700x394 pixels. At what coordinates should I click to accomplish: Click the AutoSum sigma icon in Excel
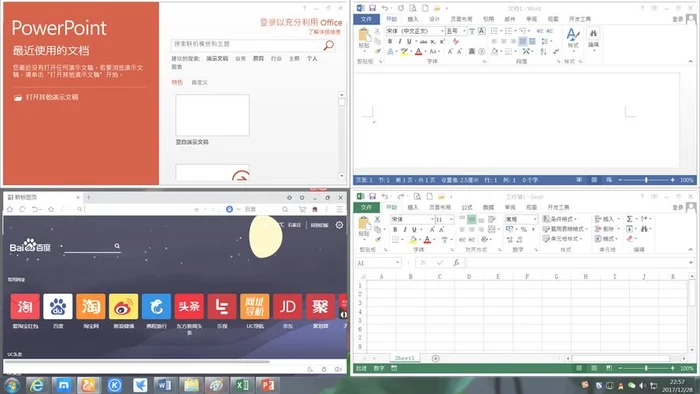[x=629, y=219]
